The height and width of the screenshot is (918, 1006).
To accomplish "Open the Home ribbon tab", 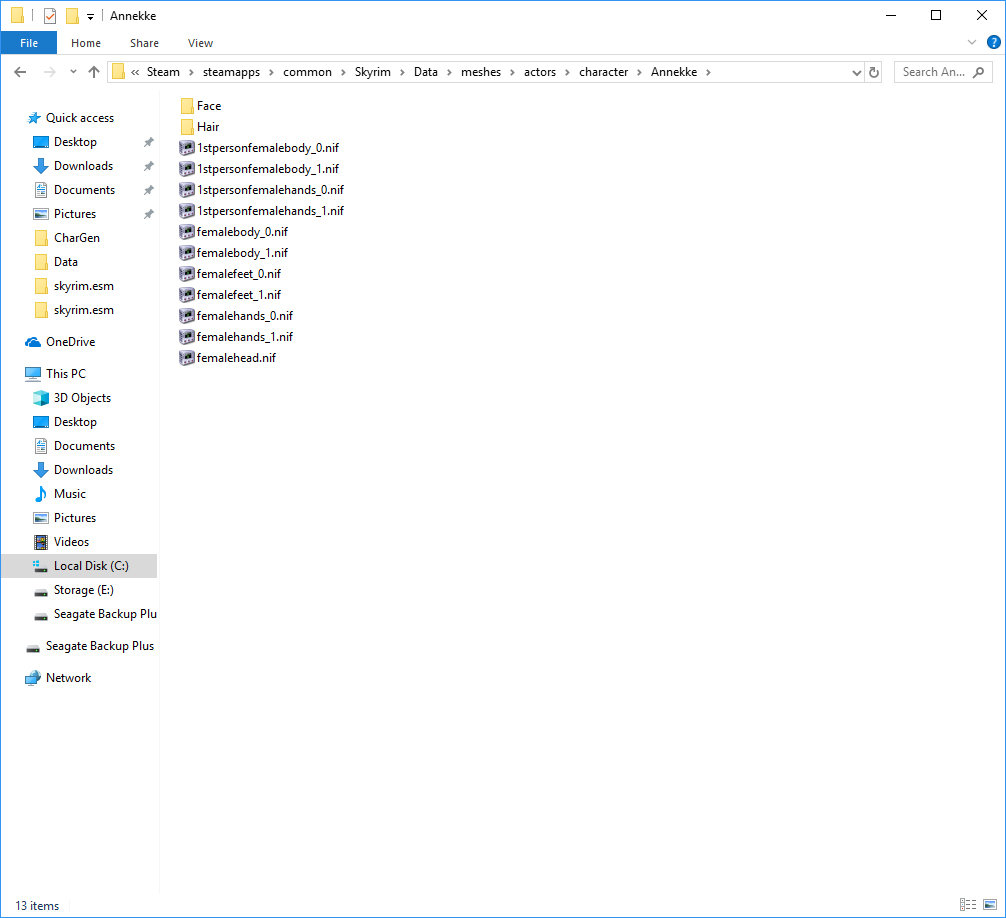I will pyautogui.click(x=86, y=43).
